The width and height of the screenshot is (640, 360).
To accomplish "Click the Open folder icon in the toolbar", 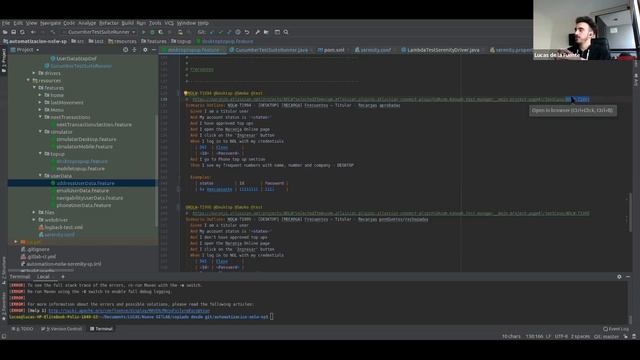I will (5, 32).
